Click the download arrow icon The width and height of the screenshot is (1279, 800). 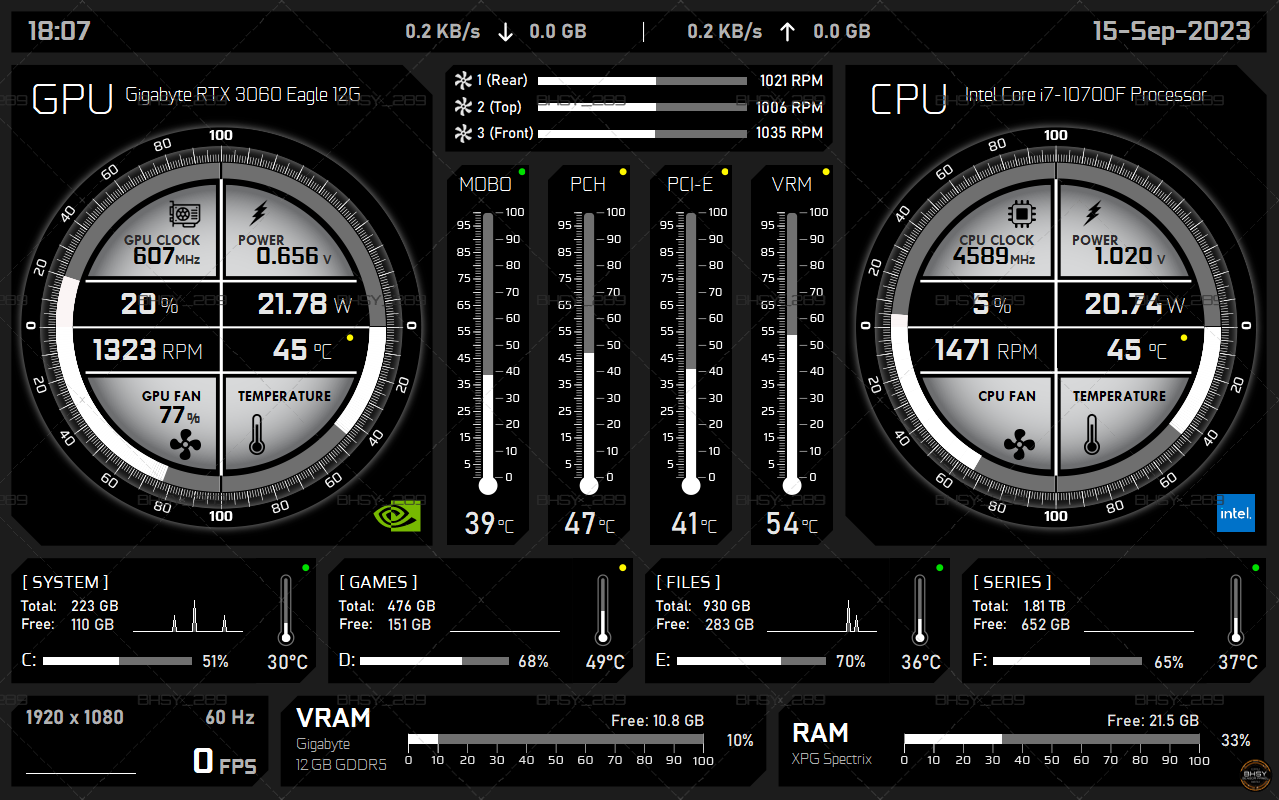[x=505, y=32]
